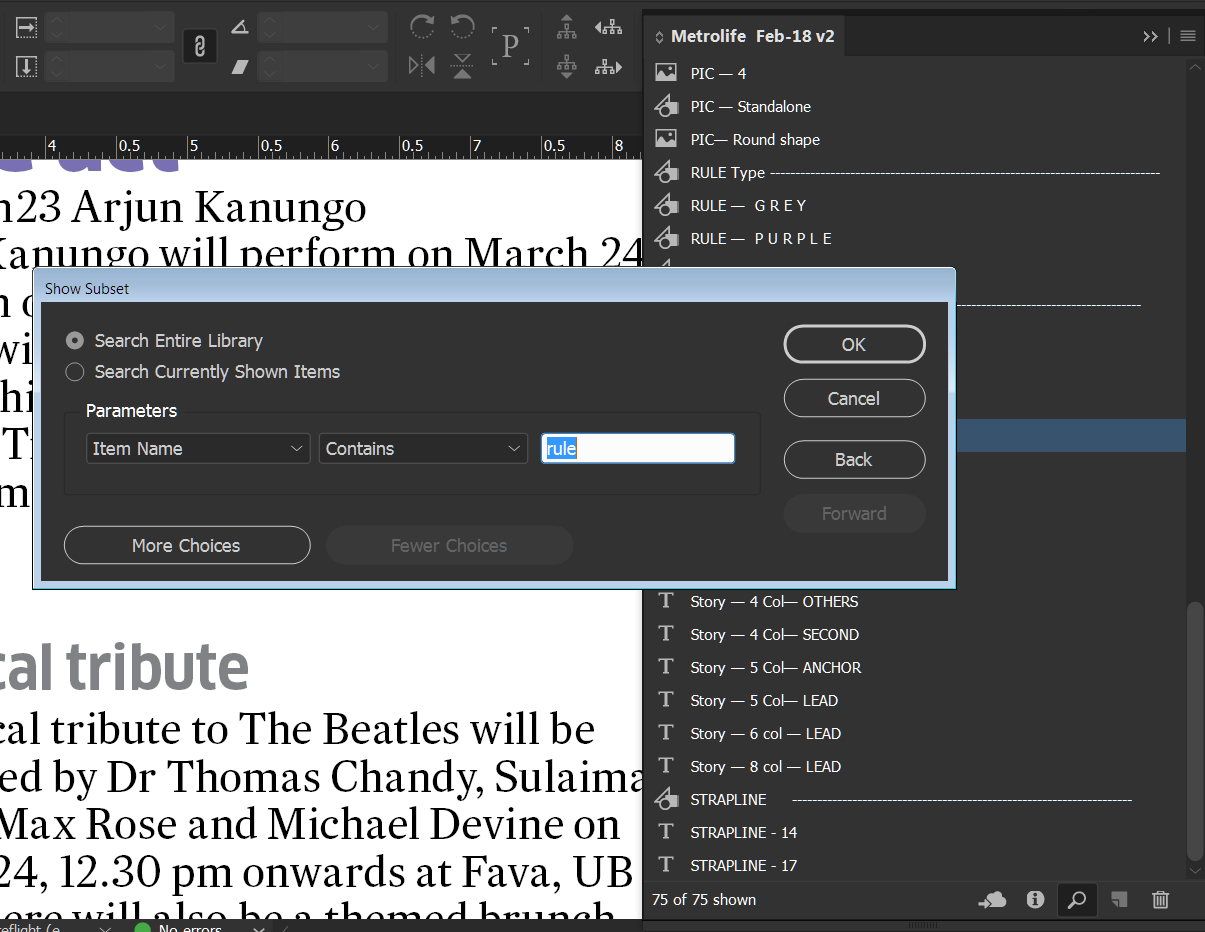Click the rotate 90° counter-clockwise icon
Viewport: 1205px width, 932px height.
(462, 27)
